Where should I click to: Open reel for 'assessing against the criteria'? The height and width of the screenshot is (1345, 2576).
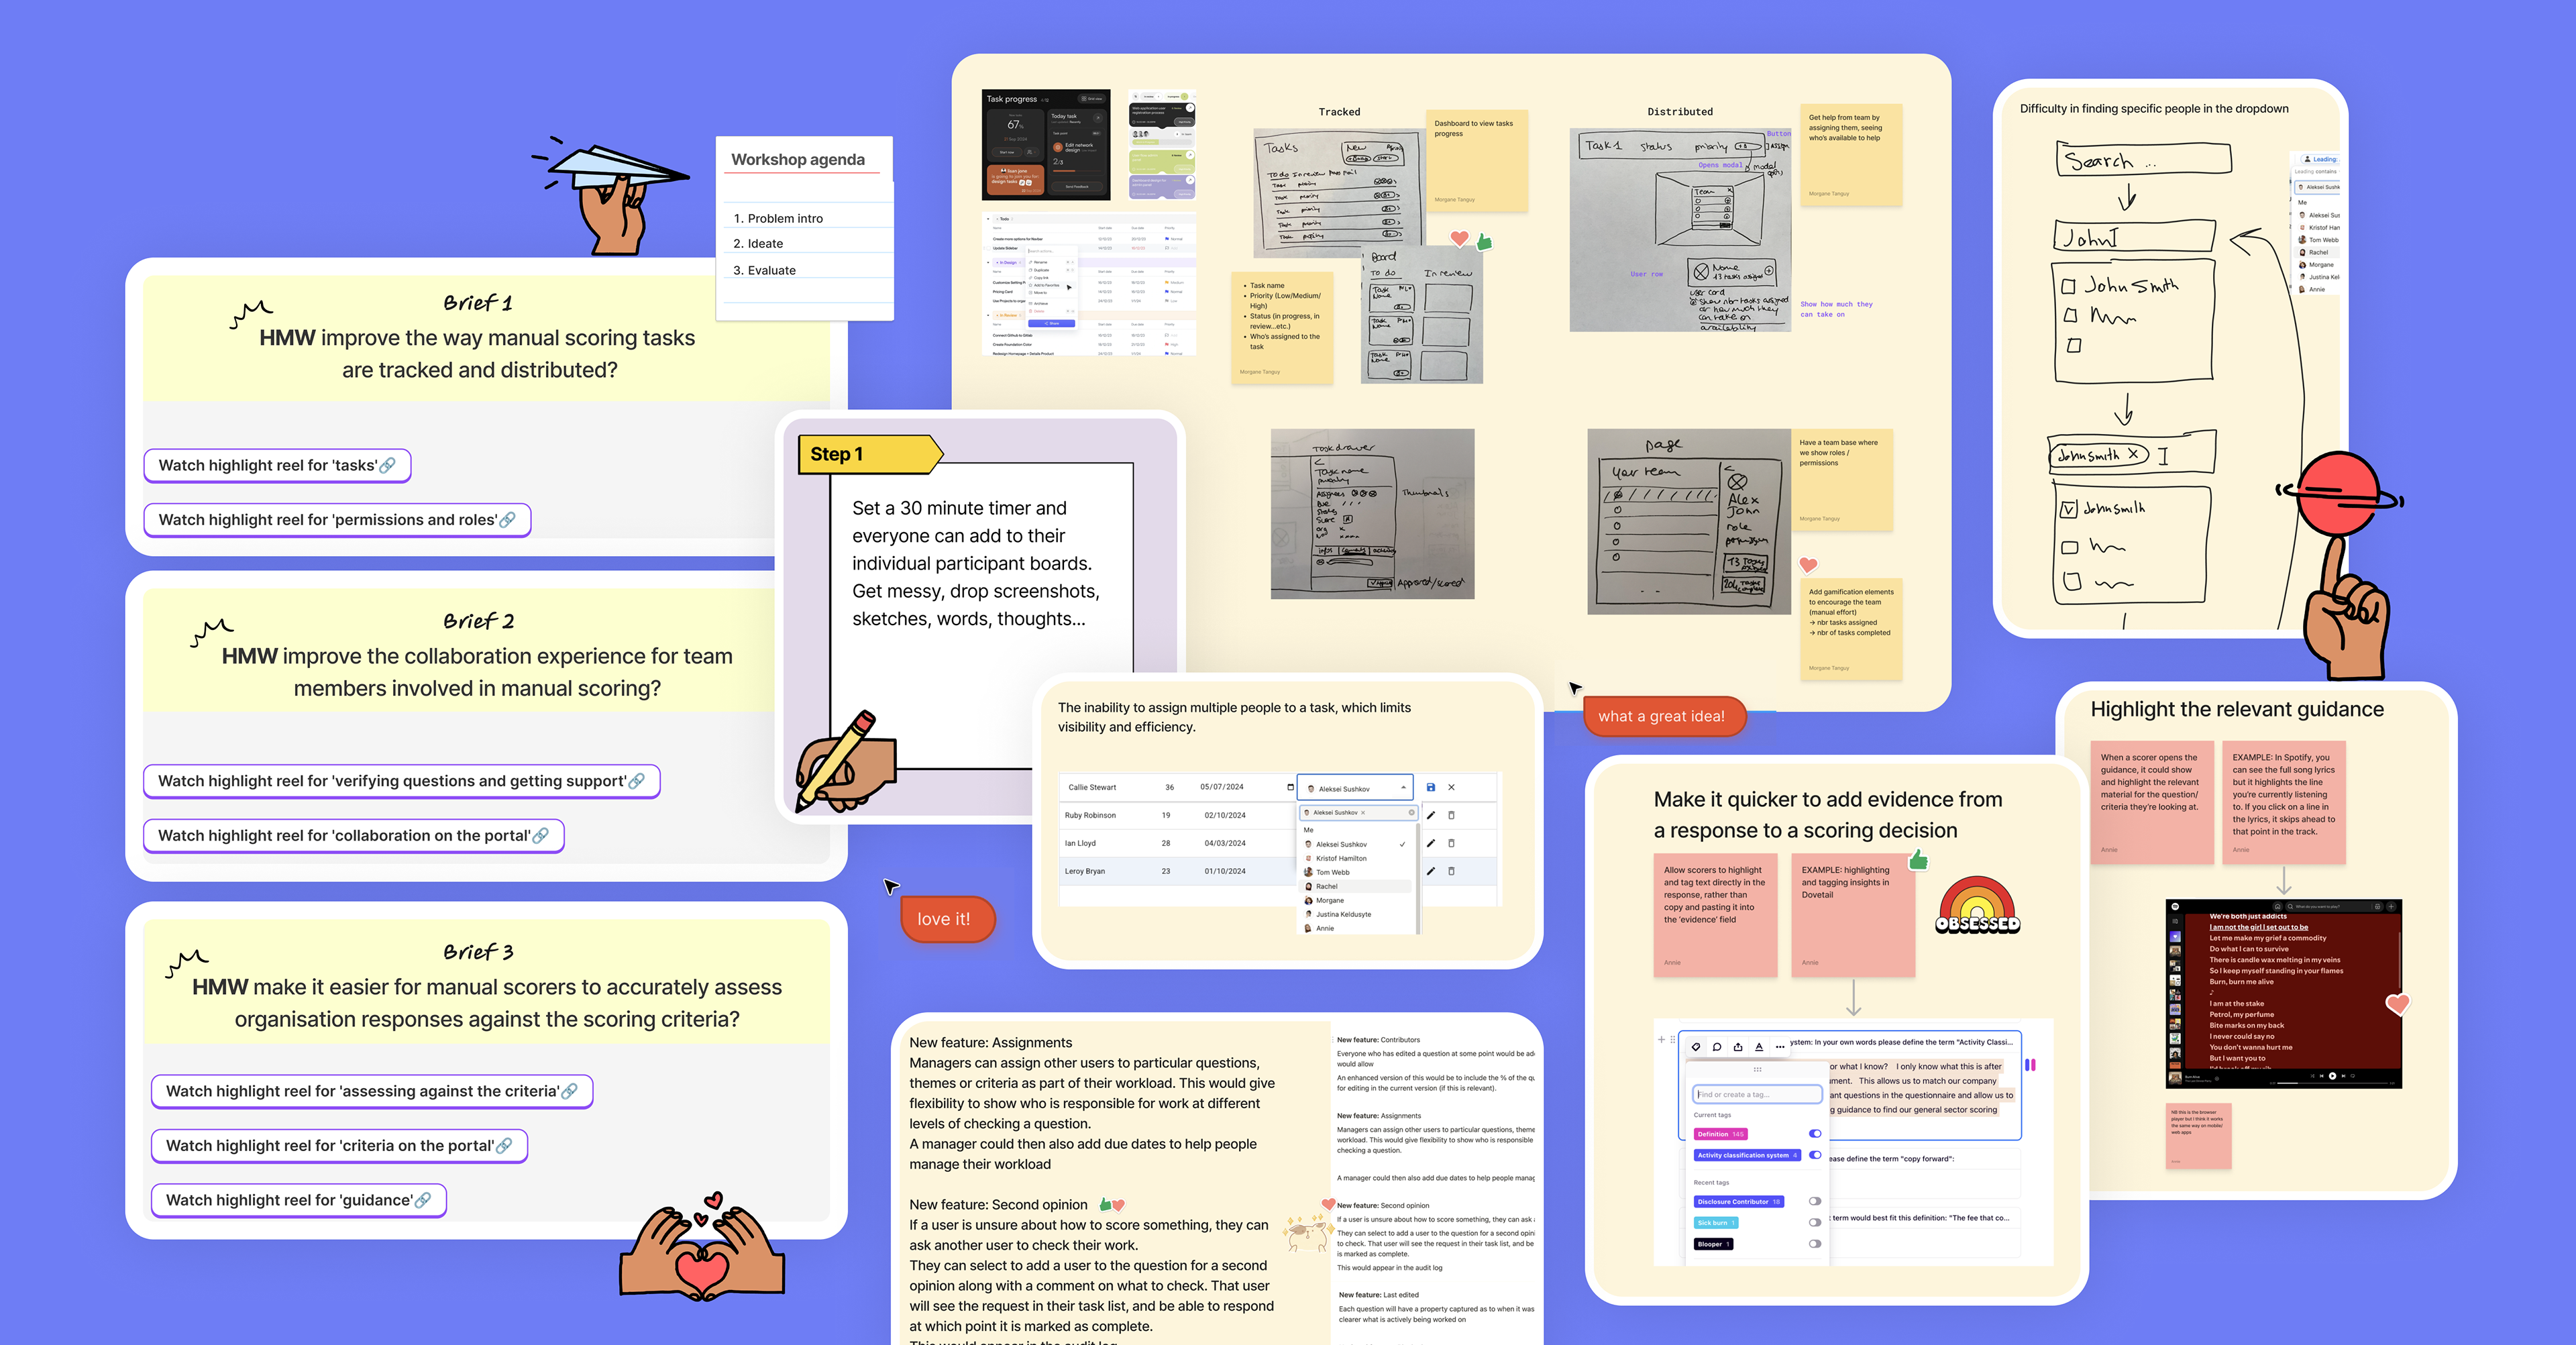[x=372, y=1091]
